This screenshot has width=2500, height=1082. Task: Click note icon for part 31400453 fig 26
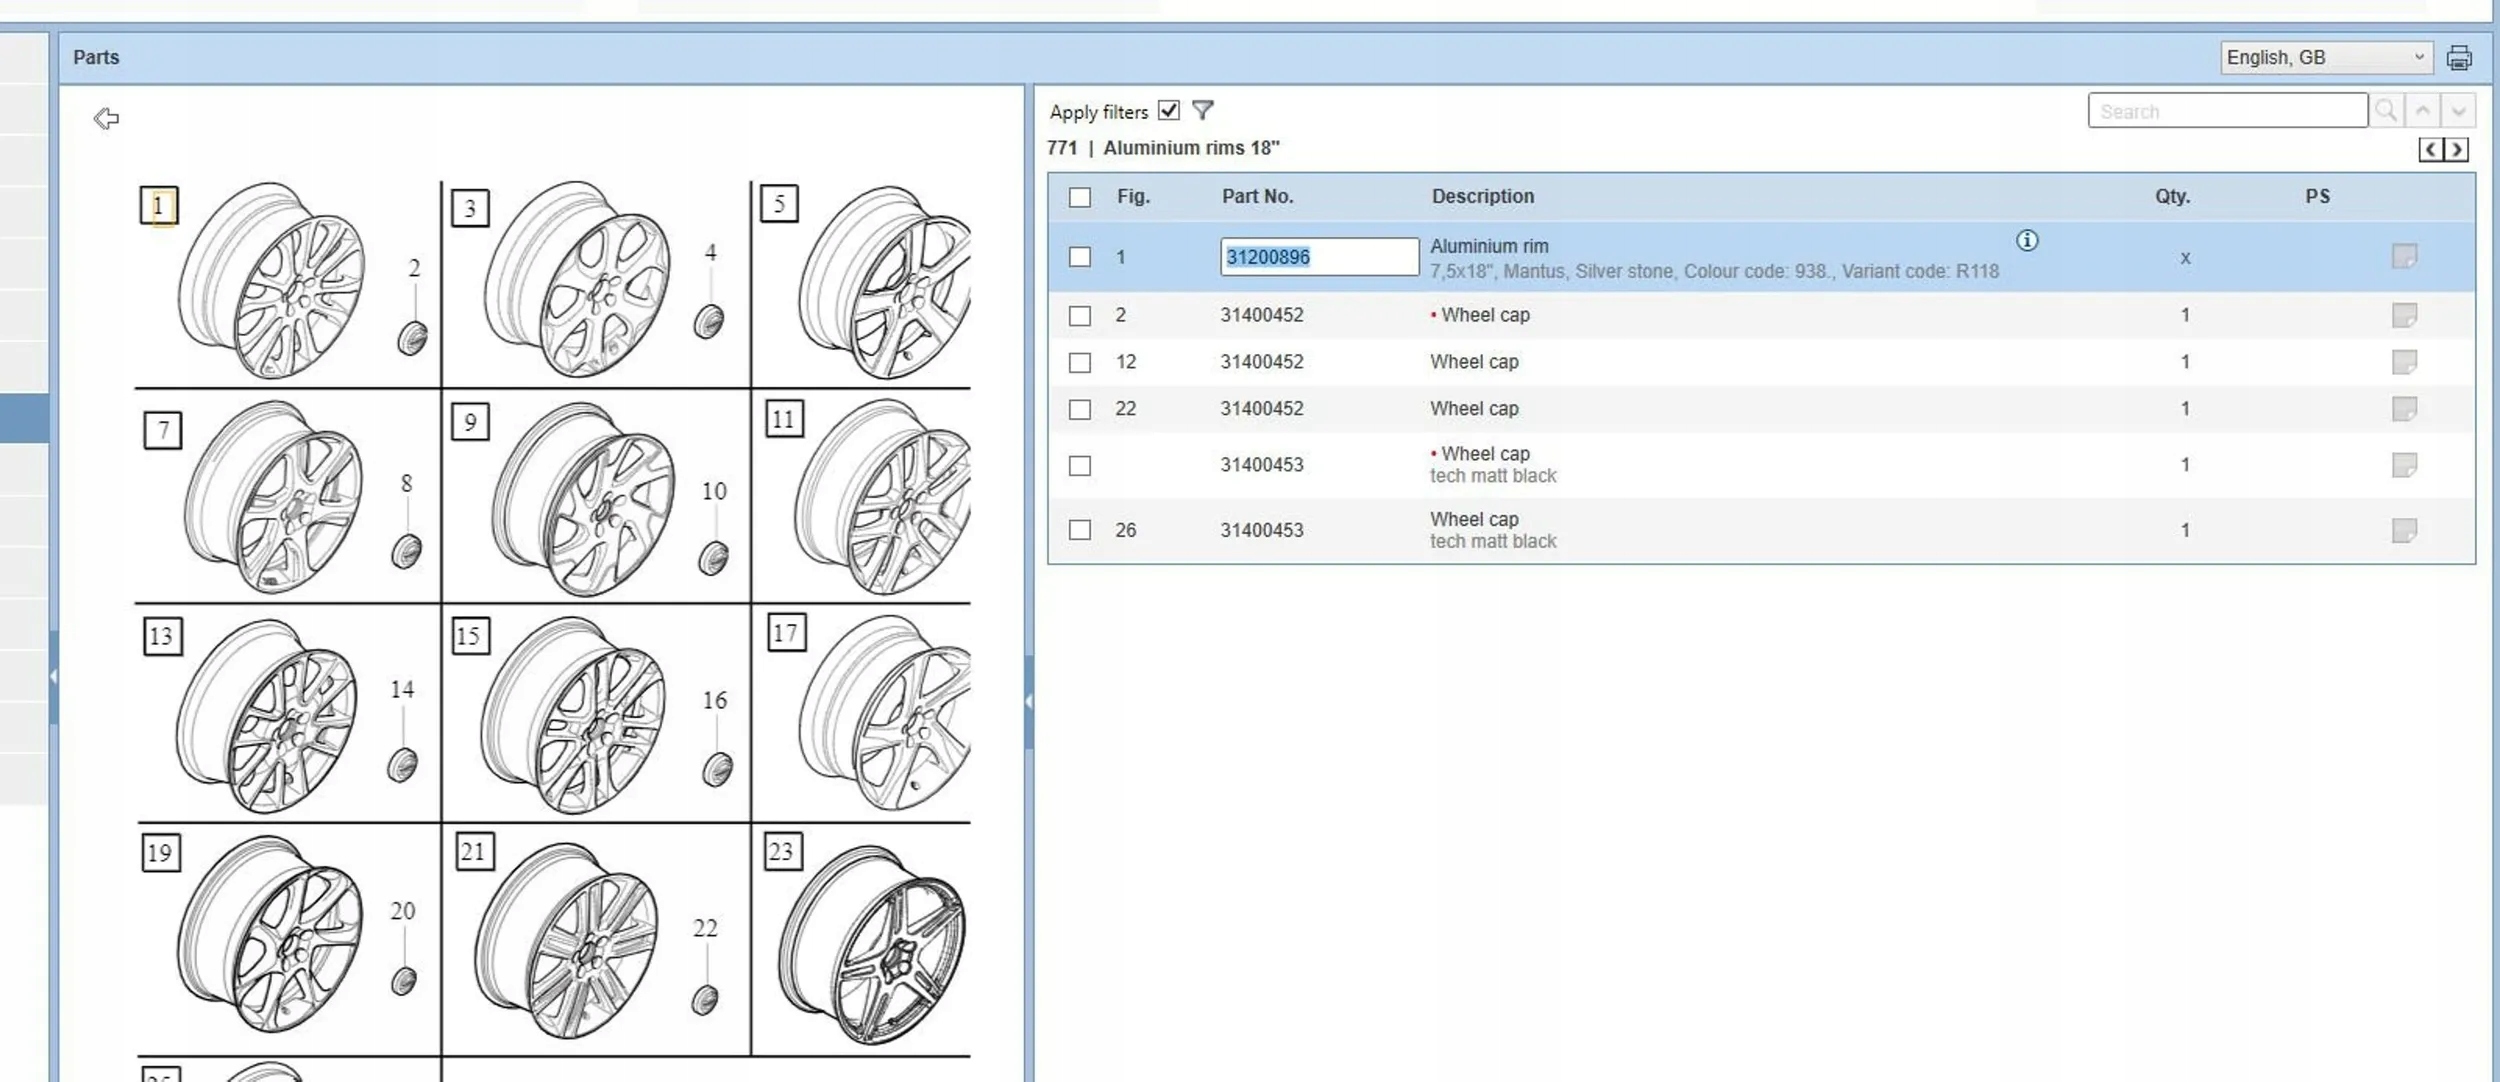point(2404,531)
